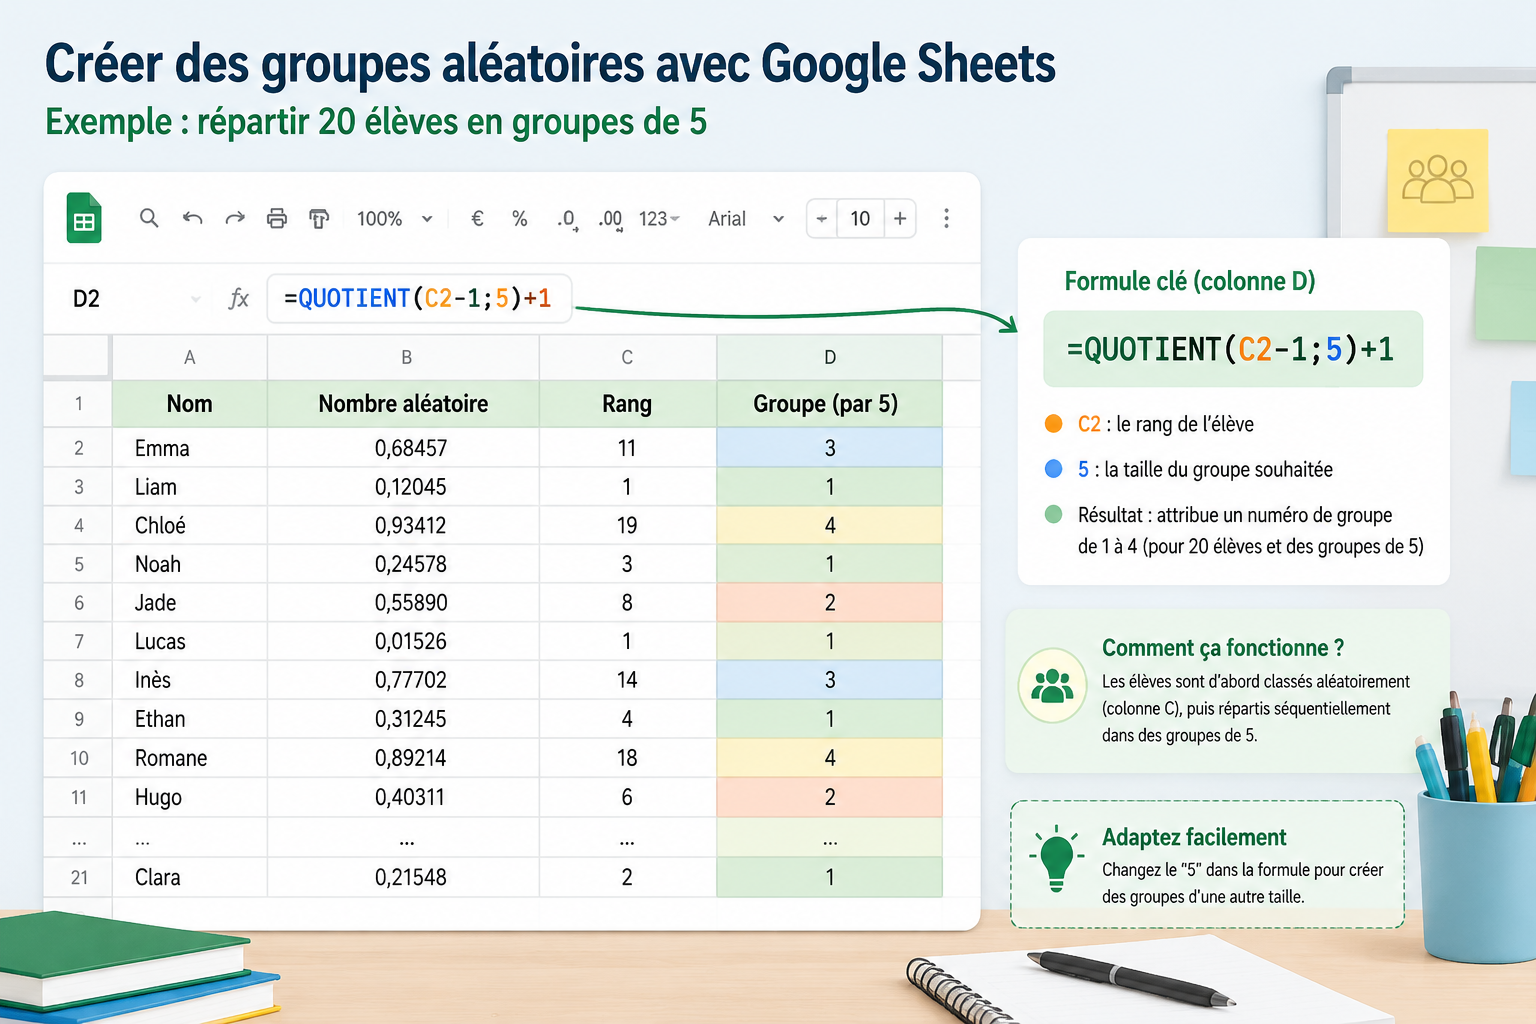Select the cell containing Jade
Image resolution: width=1536 pixels, height=1024 pixels.
pos(189,603)
